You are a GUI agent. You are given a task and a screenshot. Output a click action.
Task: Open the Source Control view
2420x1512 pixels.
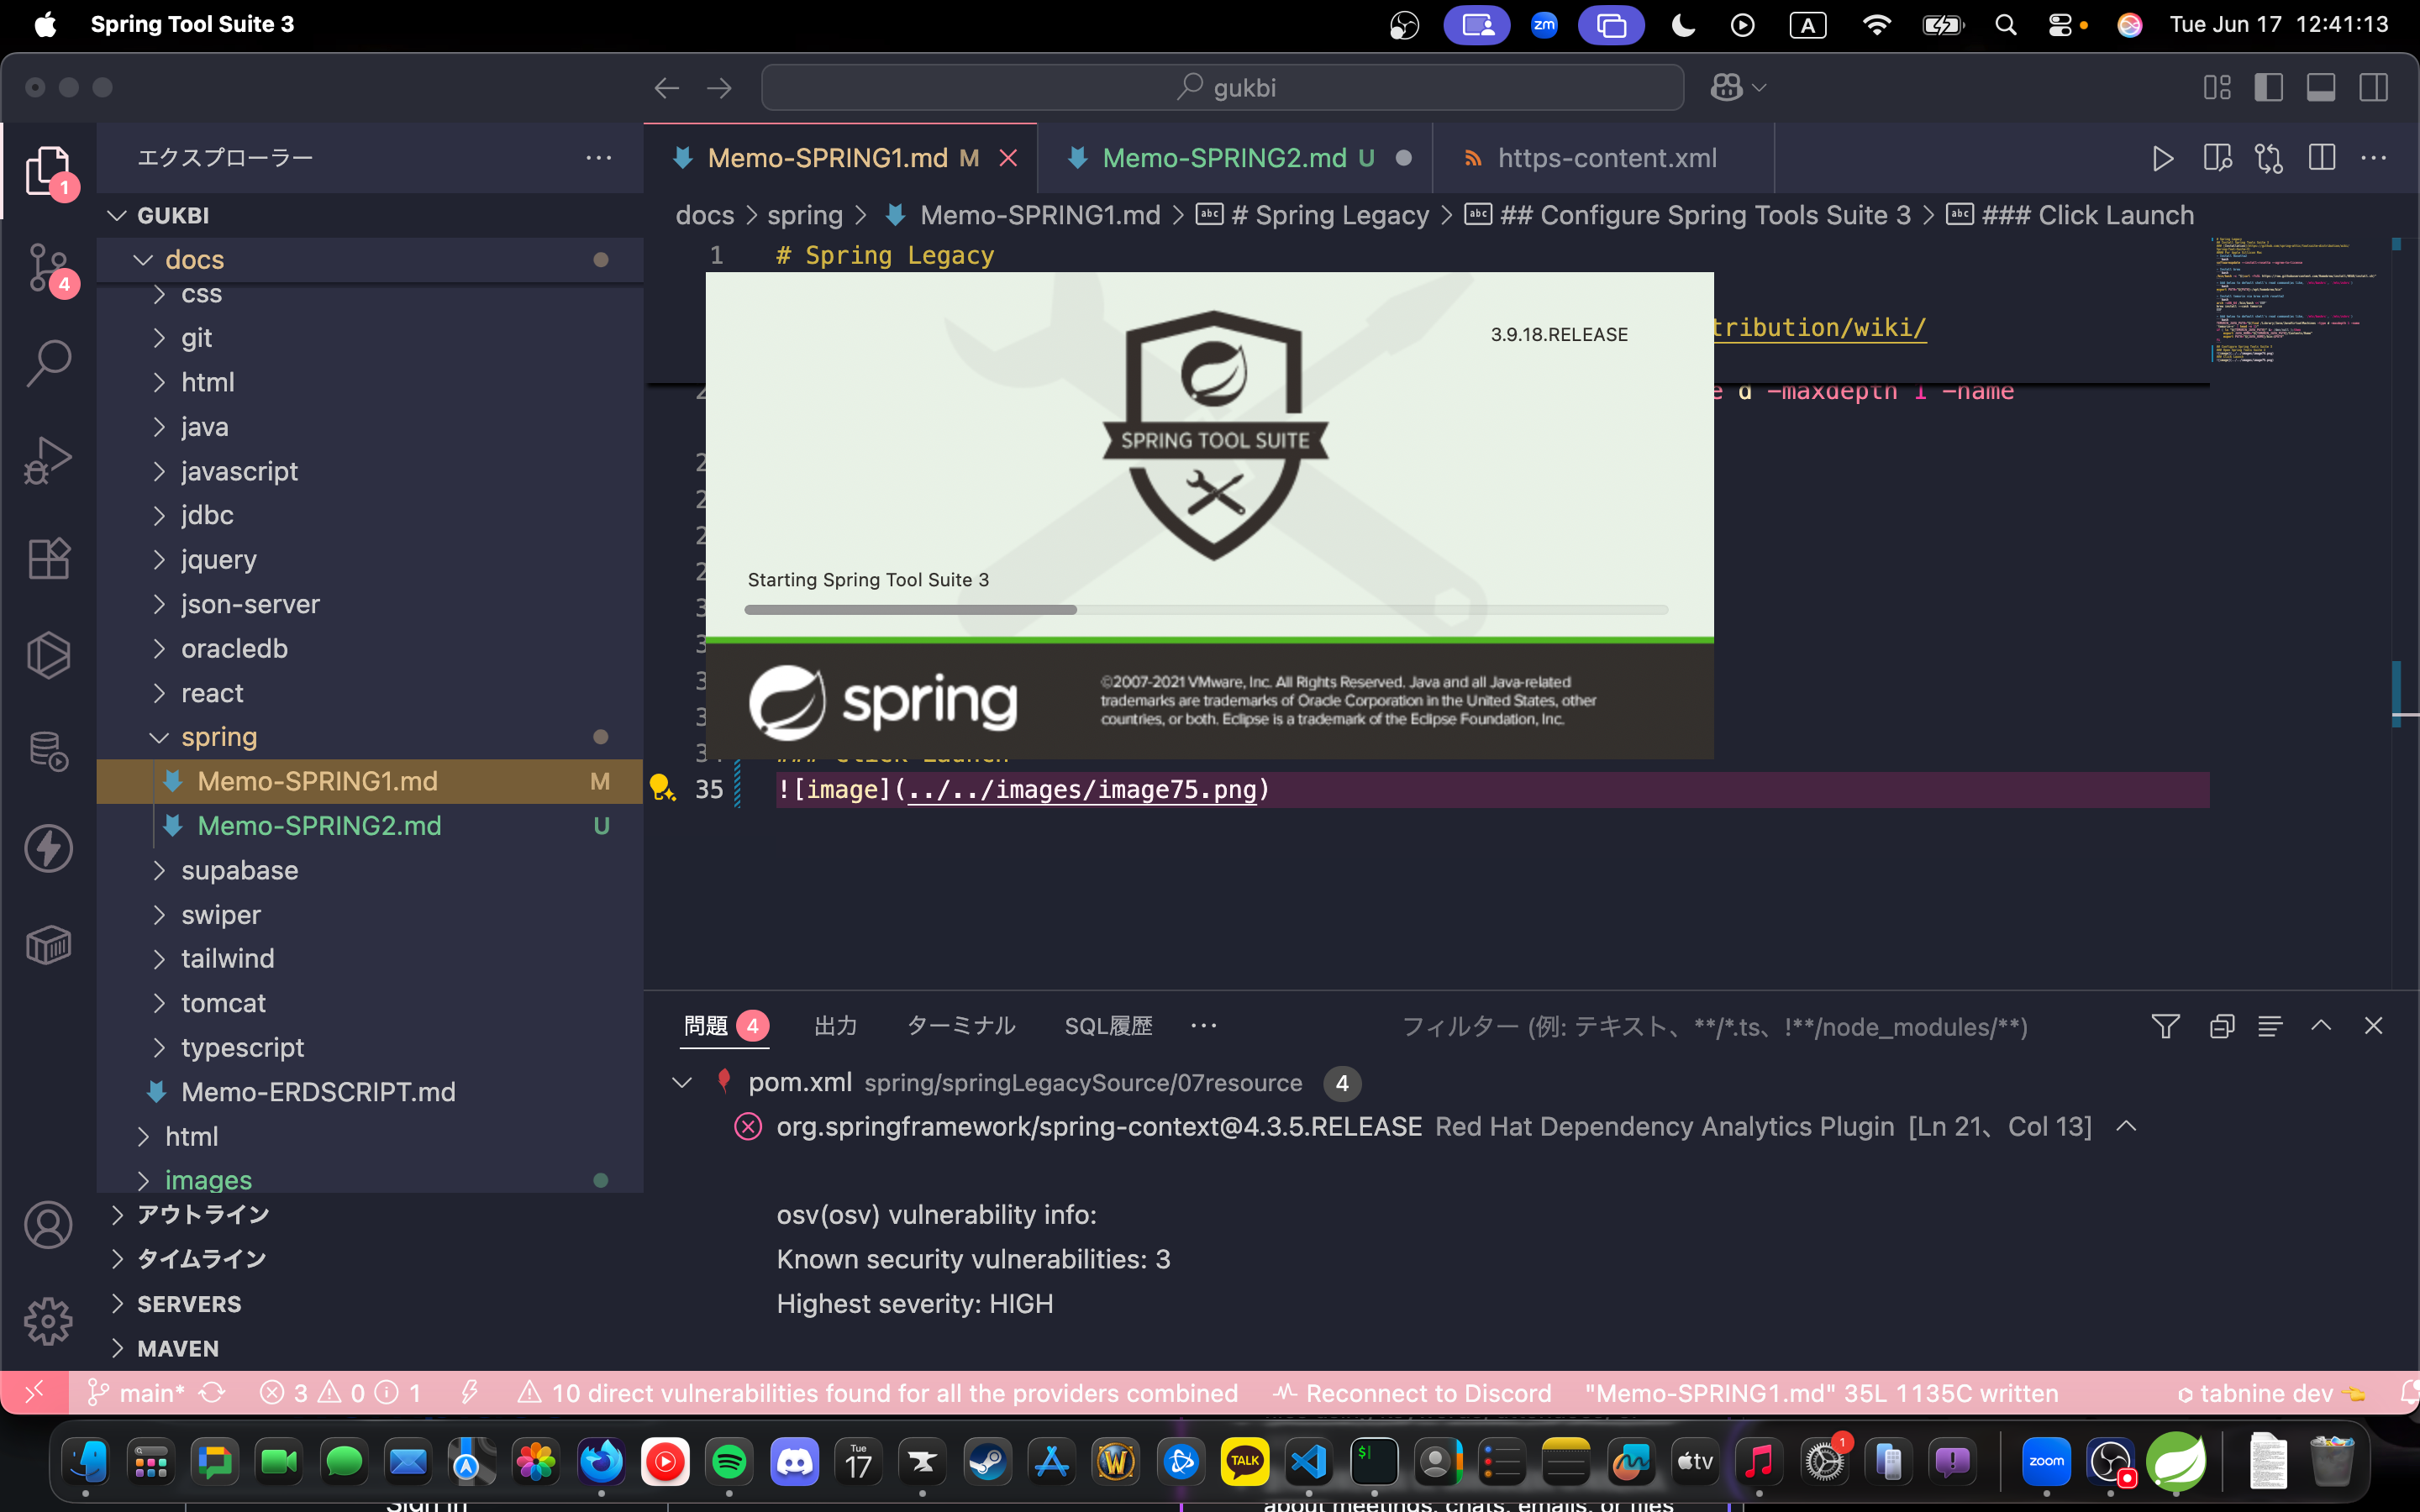[x=48, y=268]
